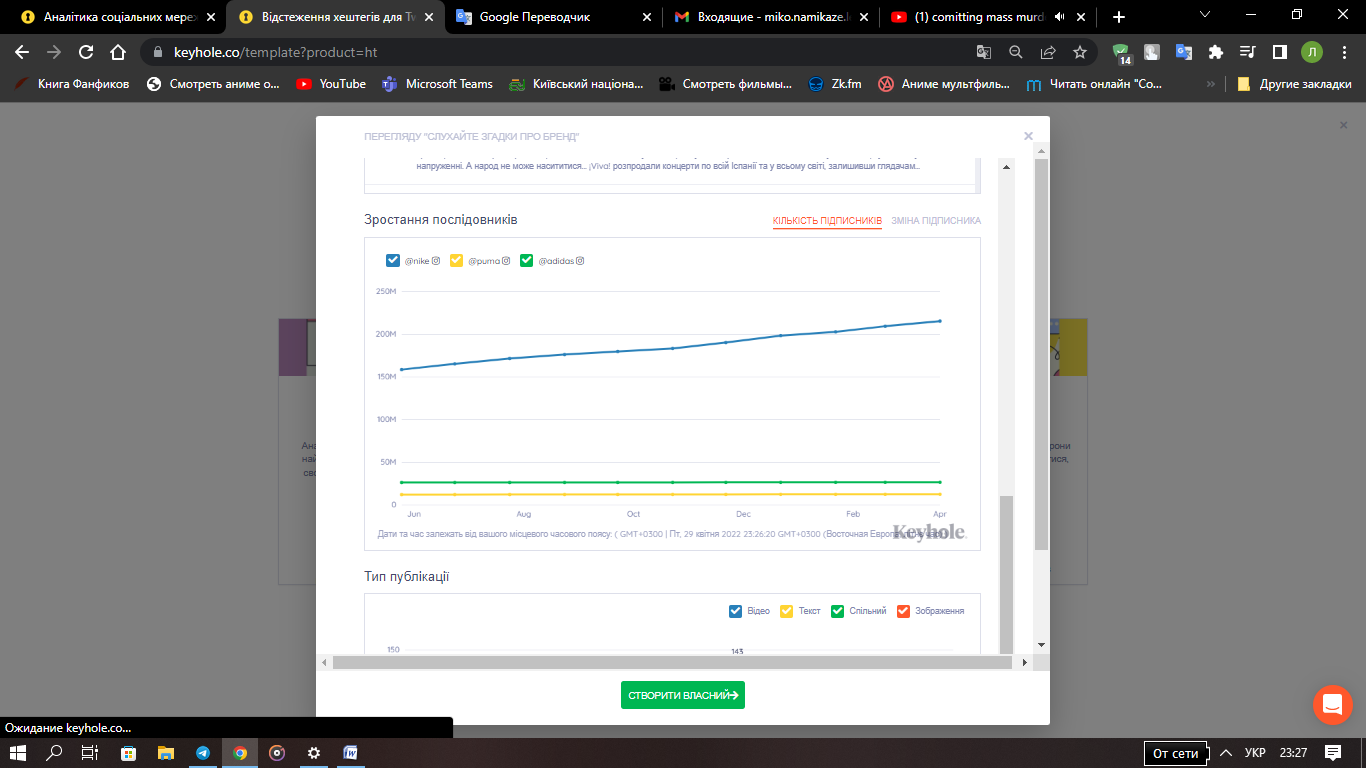Screen dimensions: 1366x768
Task: Switch to the YouTube comitting mass murder tab
Action: point(988,17)
